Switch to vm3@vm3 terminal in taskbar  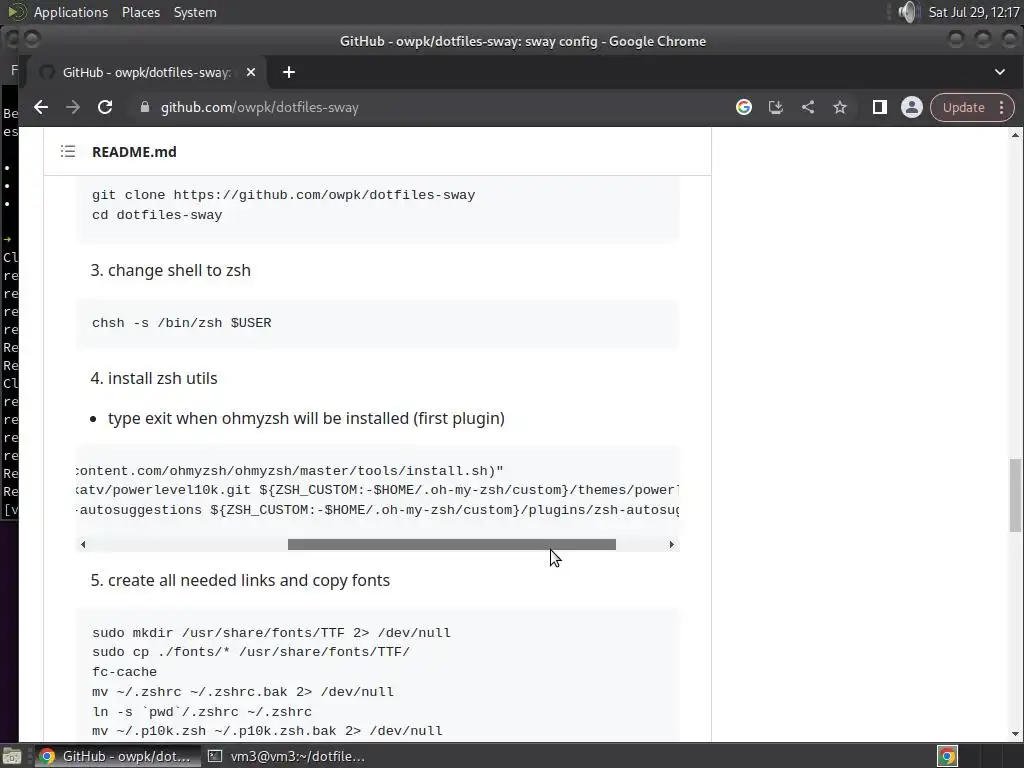click(286, 756)
